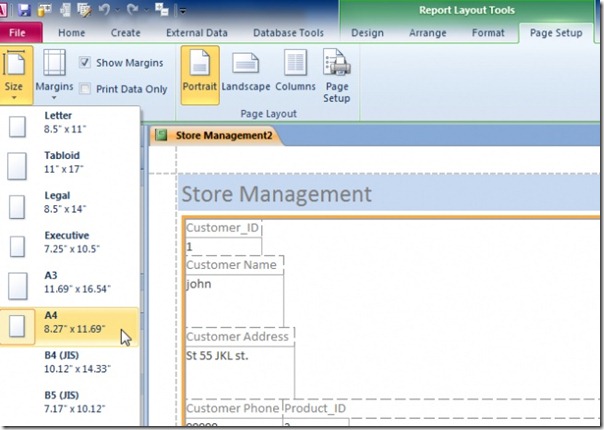Expand the Margins dropdown

click(x=53, y=73)
